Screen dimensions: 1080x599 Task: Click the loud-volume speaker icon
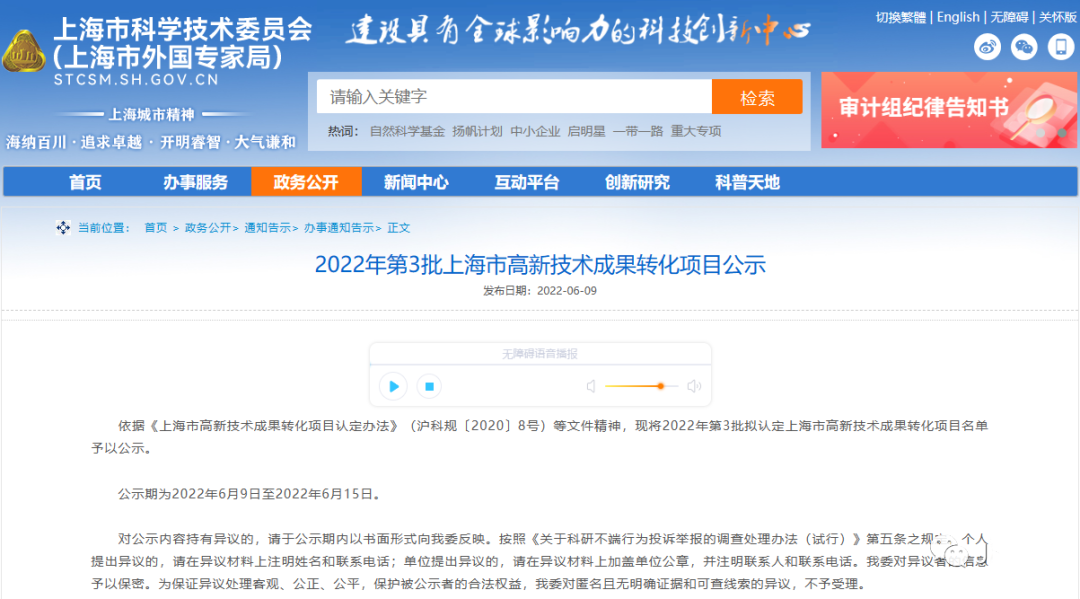pyautogui.click(x=694, y=386)
